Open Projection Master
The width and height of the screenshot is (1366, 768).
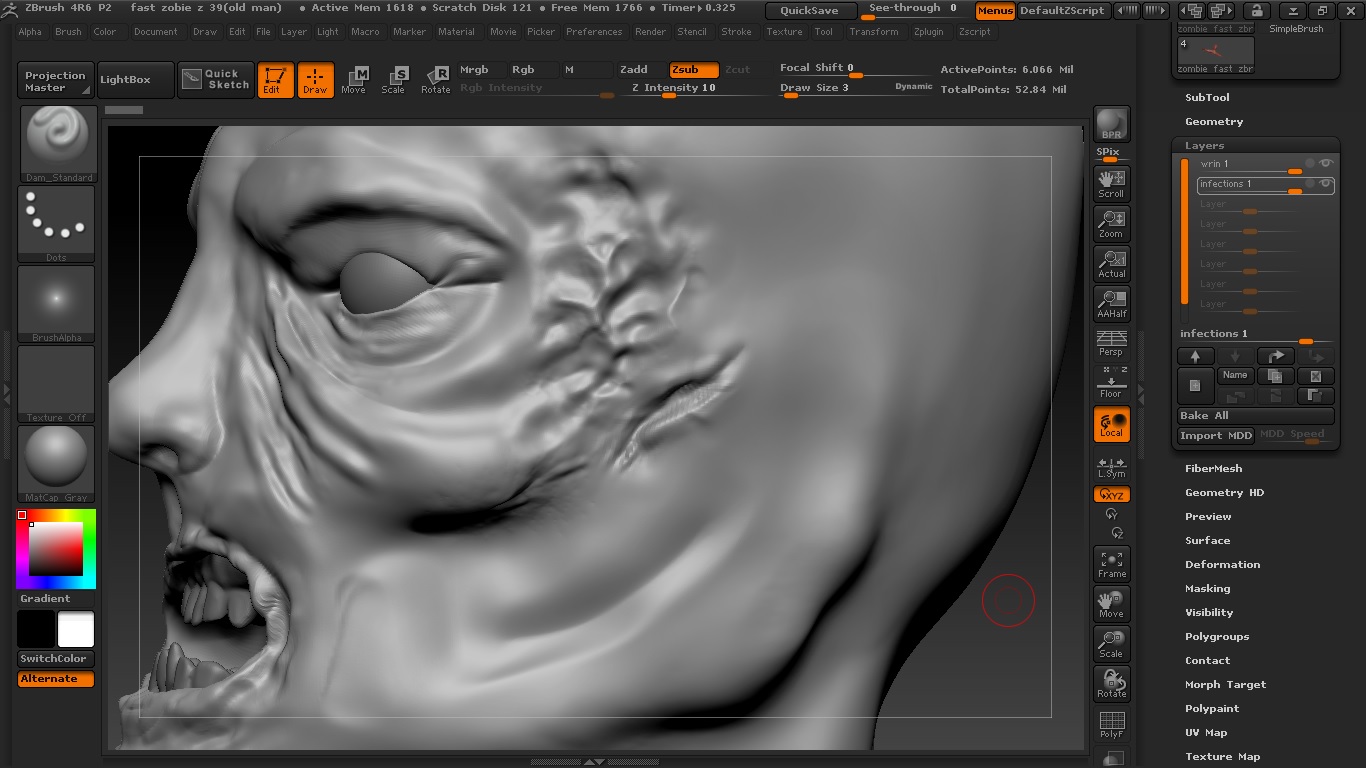[54, 80]
